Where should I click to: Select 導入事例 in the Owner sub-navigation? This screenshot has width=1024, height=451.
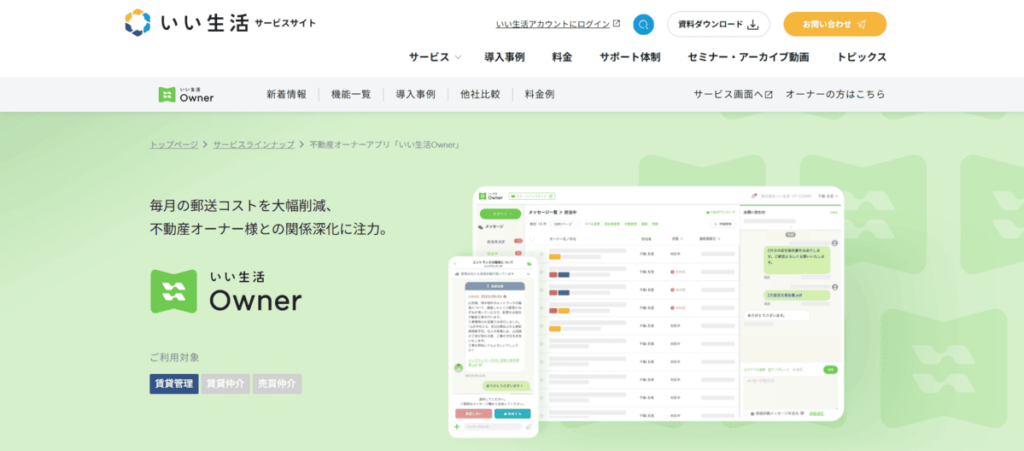point(415,95)
